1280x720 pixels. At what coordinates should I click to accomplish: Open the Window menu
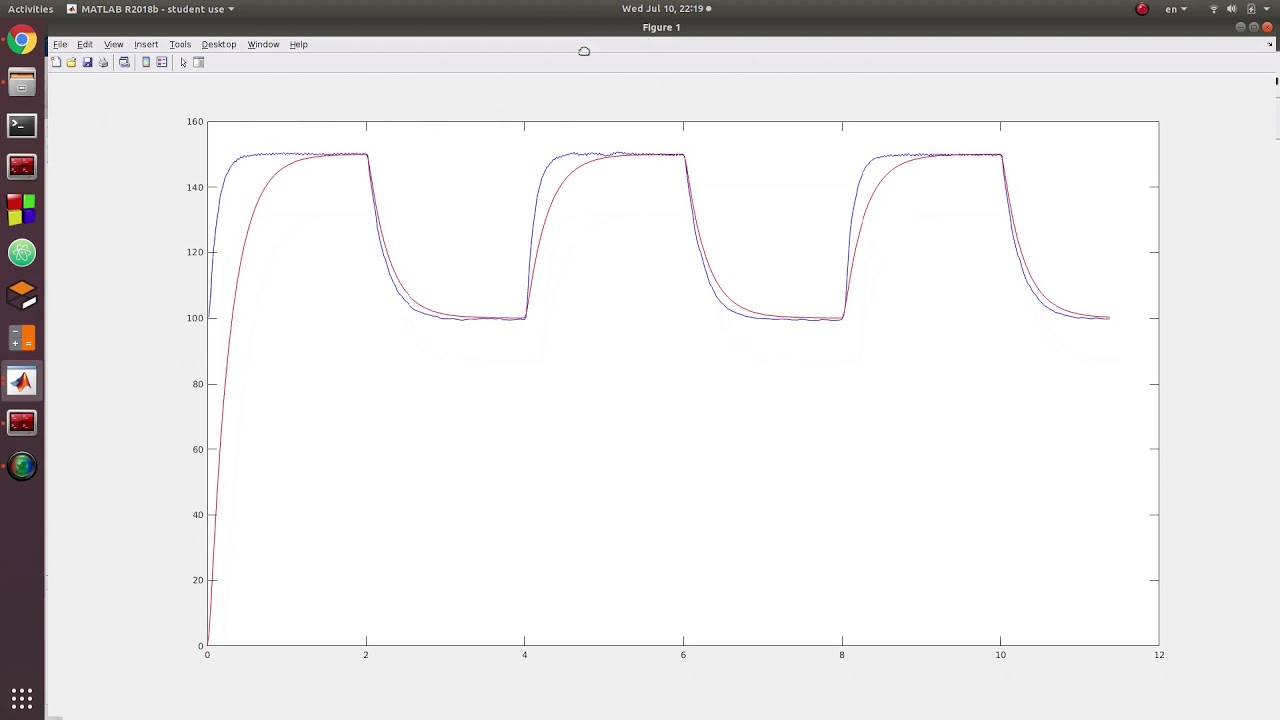coord(263,44)
